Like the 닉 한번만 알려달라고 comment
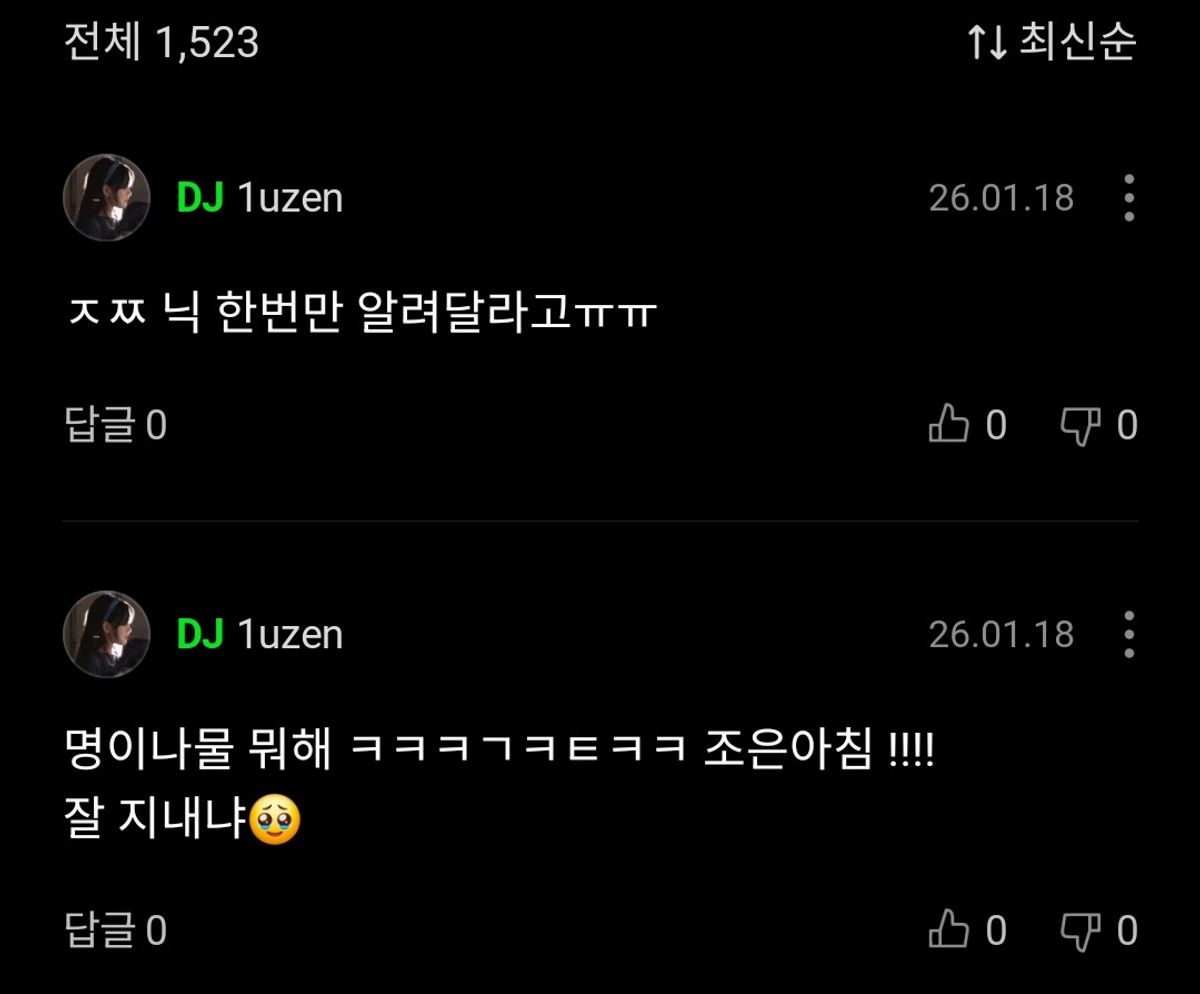 (x=967, y=426)
